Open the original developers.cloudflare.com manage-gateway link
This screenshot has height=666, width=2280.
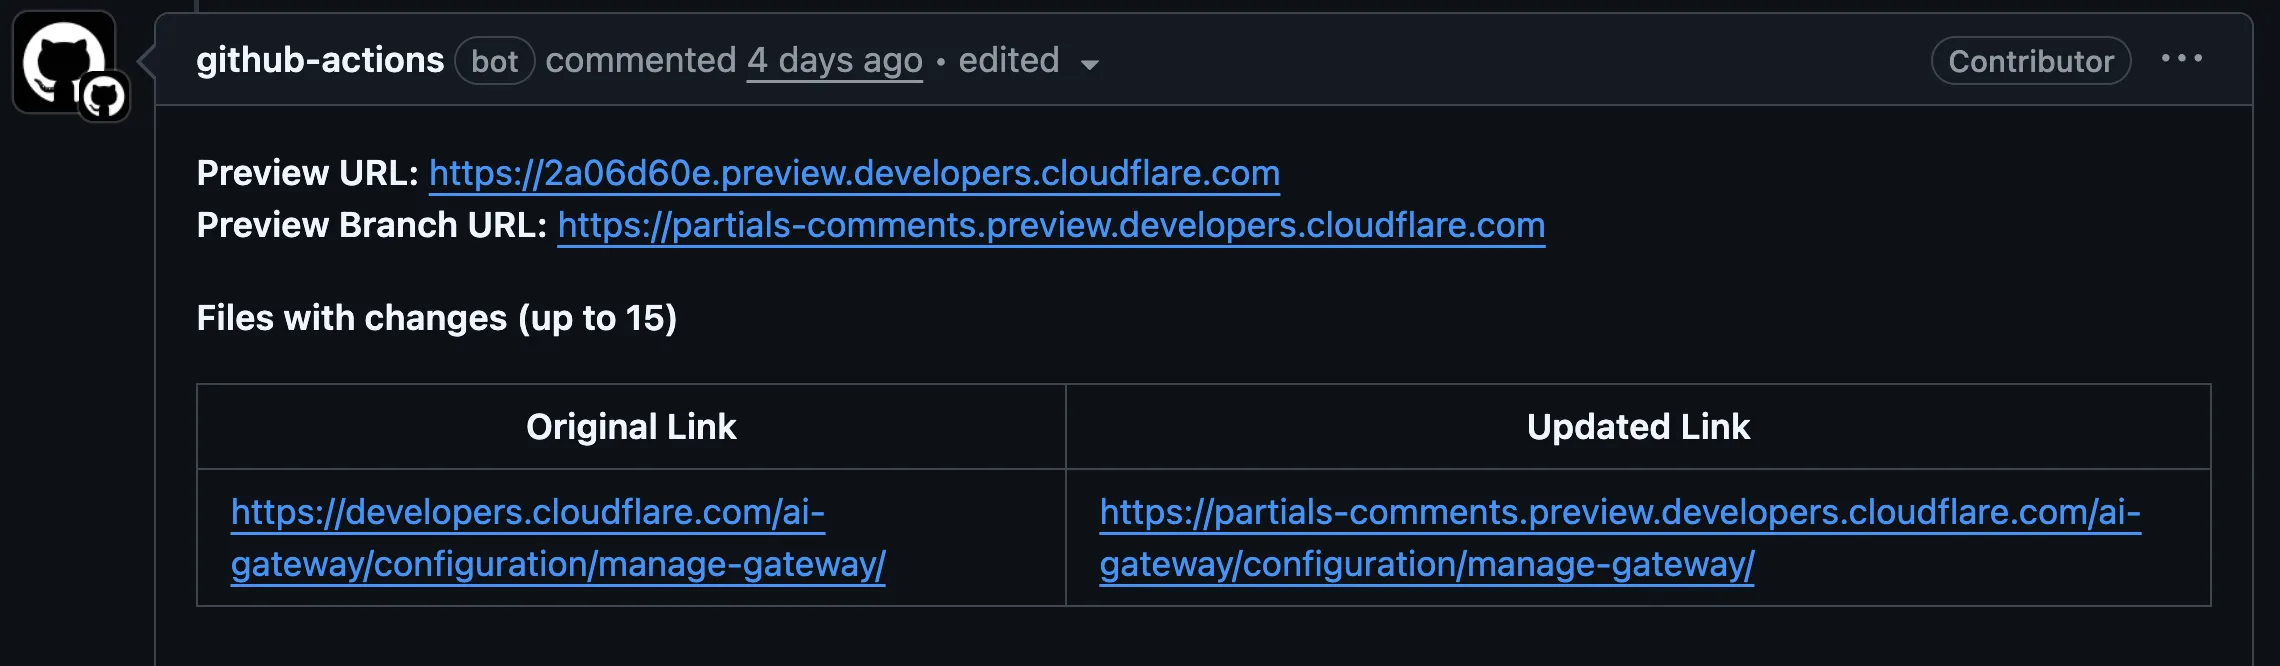pyautogui.click(x=557, y=539)
